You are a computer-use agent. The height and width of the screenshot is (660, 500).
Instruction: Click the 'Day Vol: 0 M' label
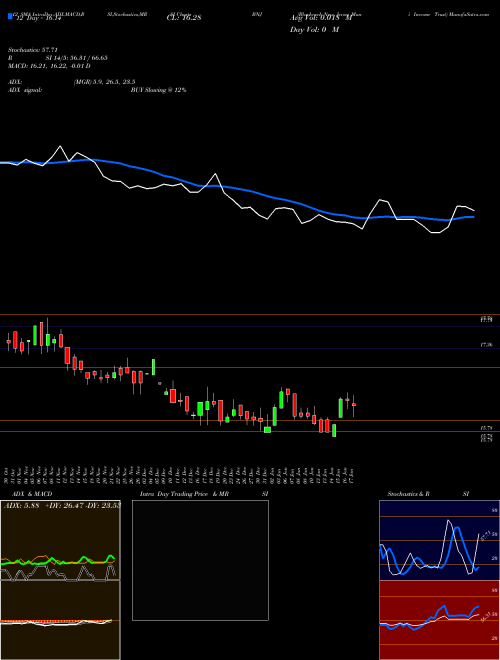314,30
